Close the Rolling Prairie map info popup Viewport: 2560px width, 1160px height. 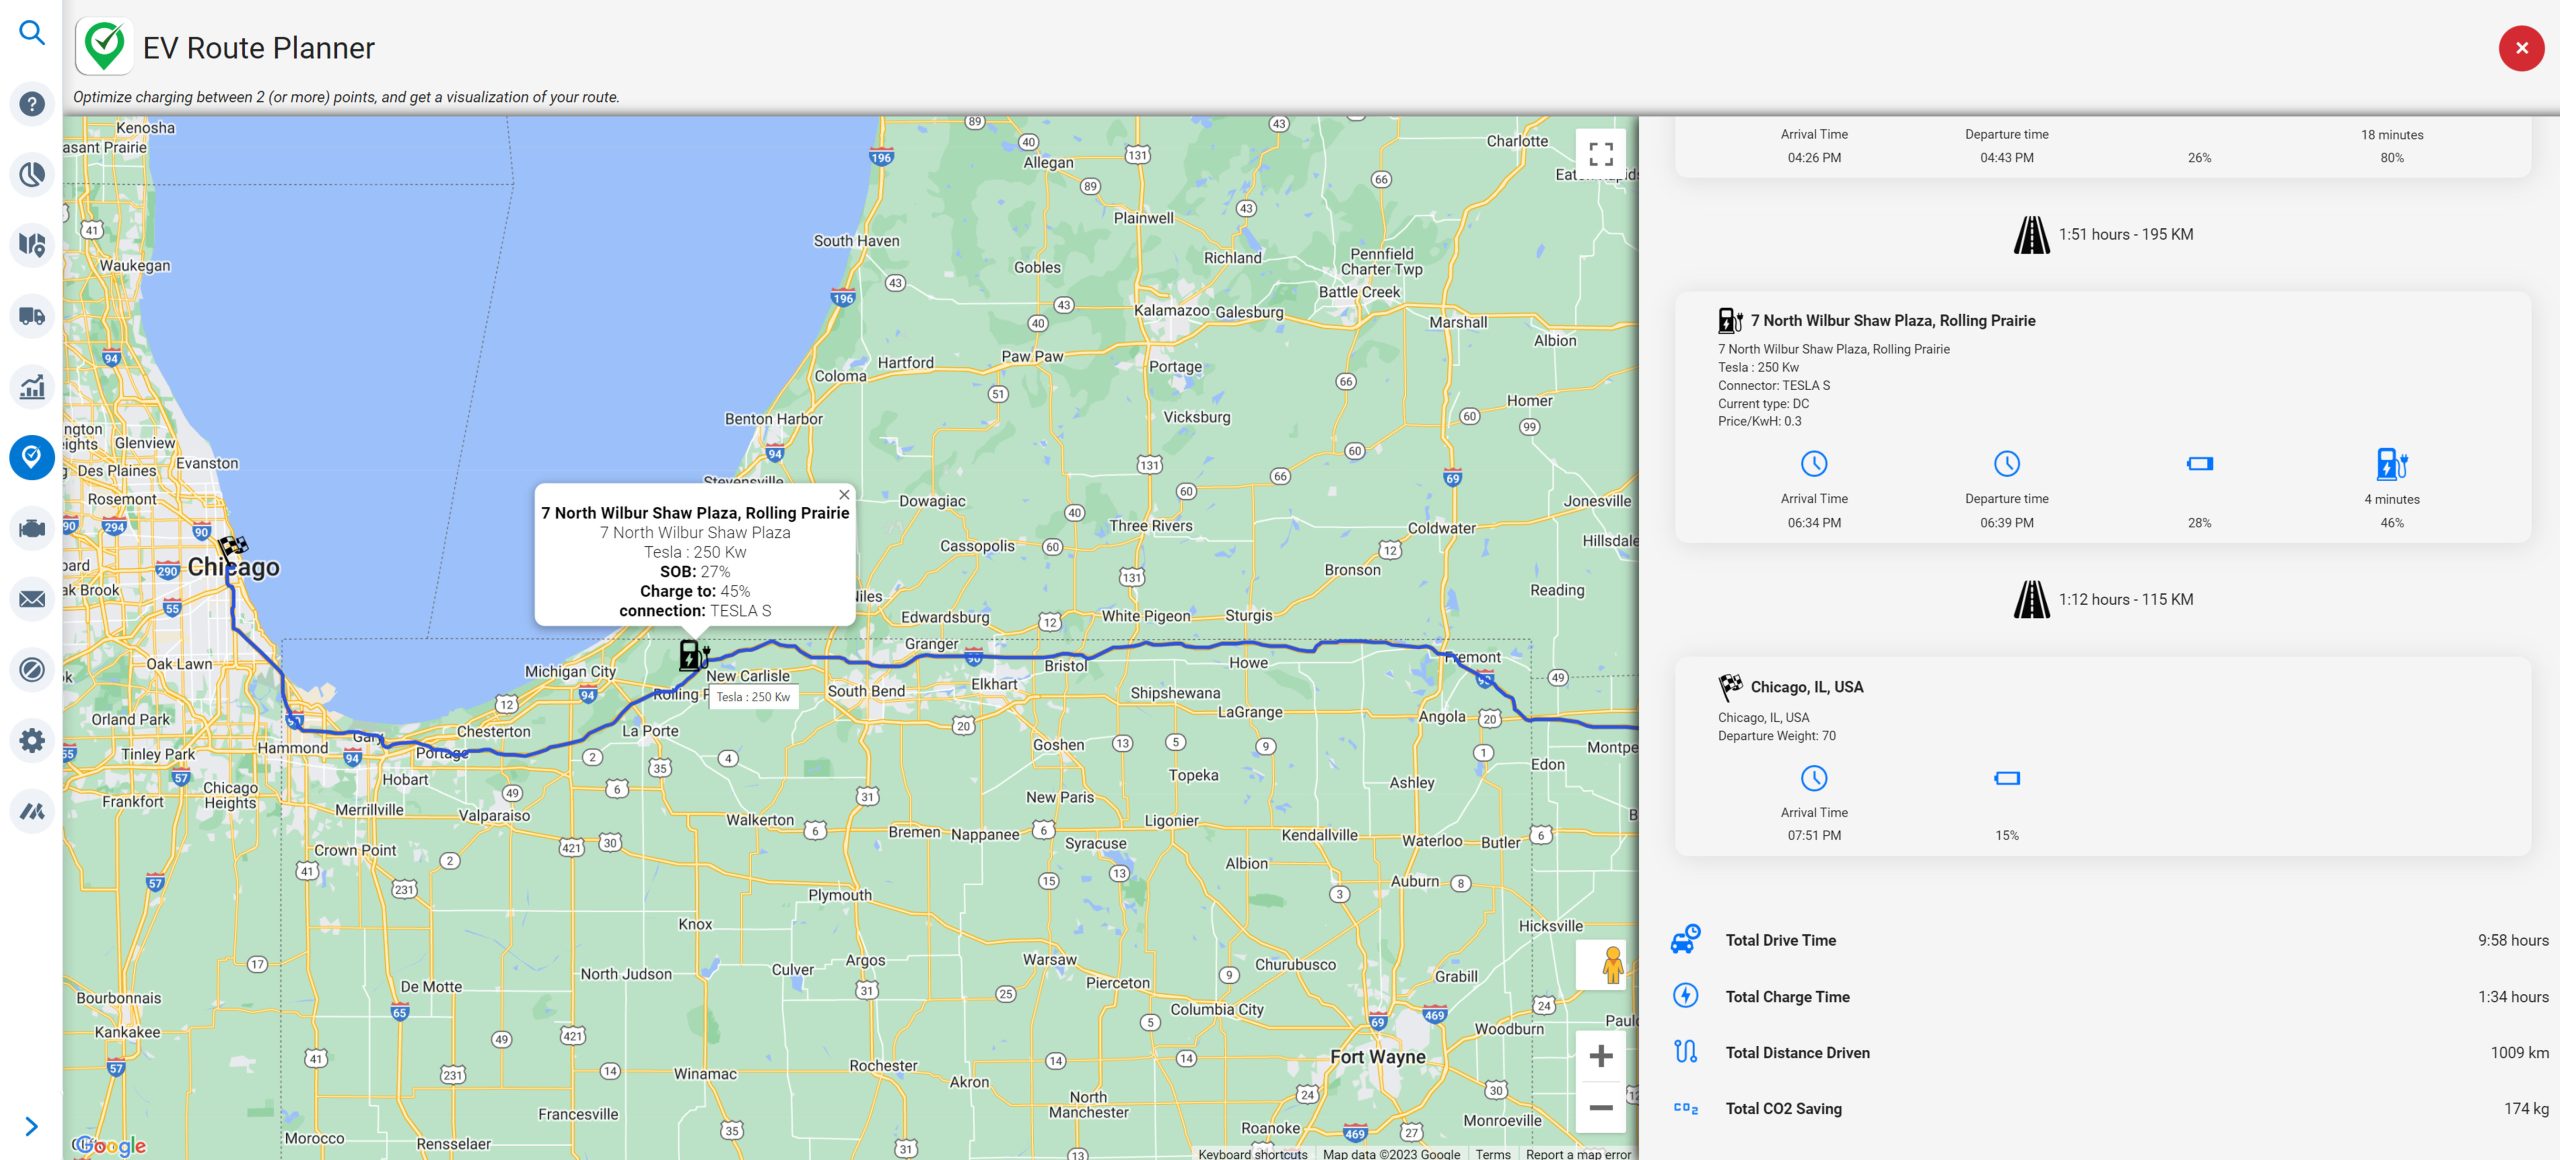click(x=844, y=494)
